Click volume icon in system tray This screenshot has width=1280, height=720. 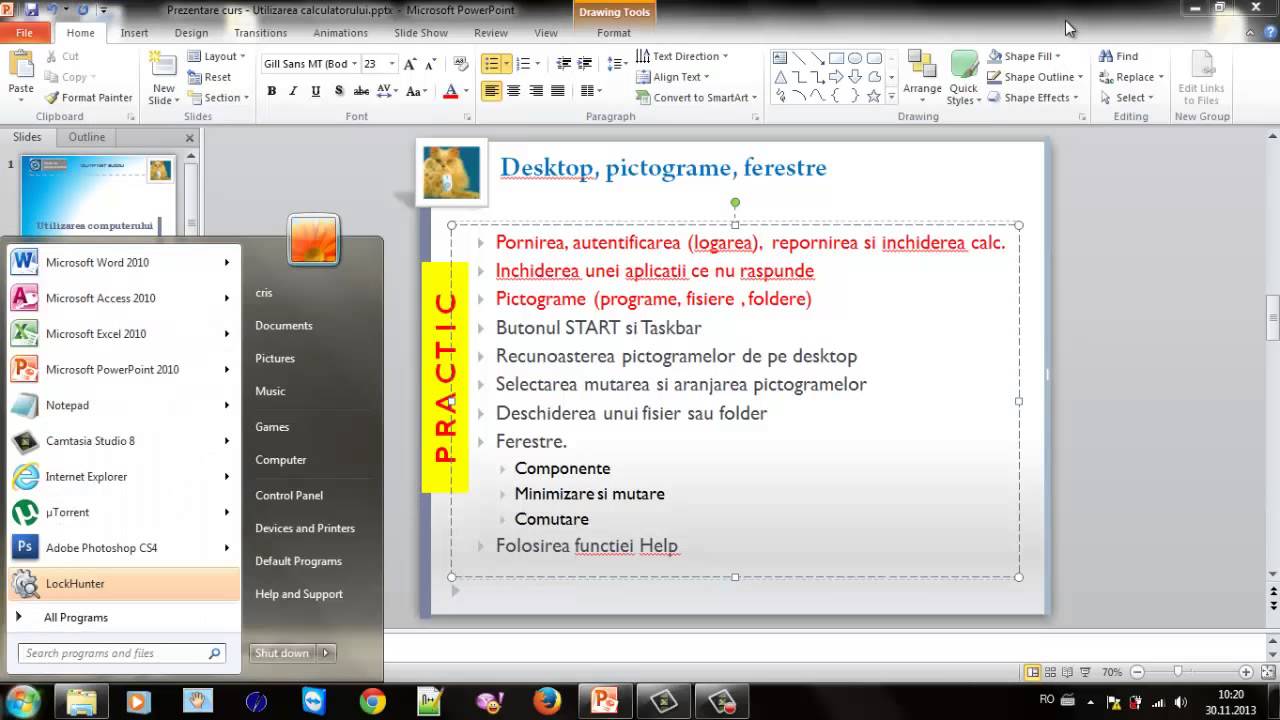pyautogui.click(x=1180, y=702)
